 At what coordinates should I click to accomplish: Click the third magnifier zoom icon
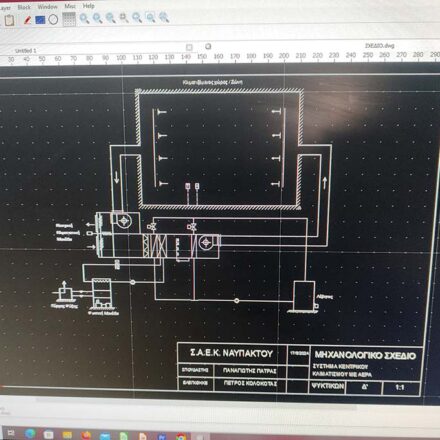(x=111, y=18)
